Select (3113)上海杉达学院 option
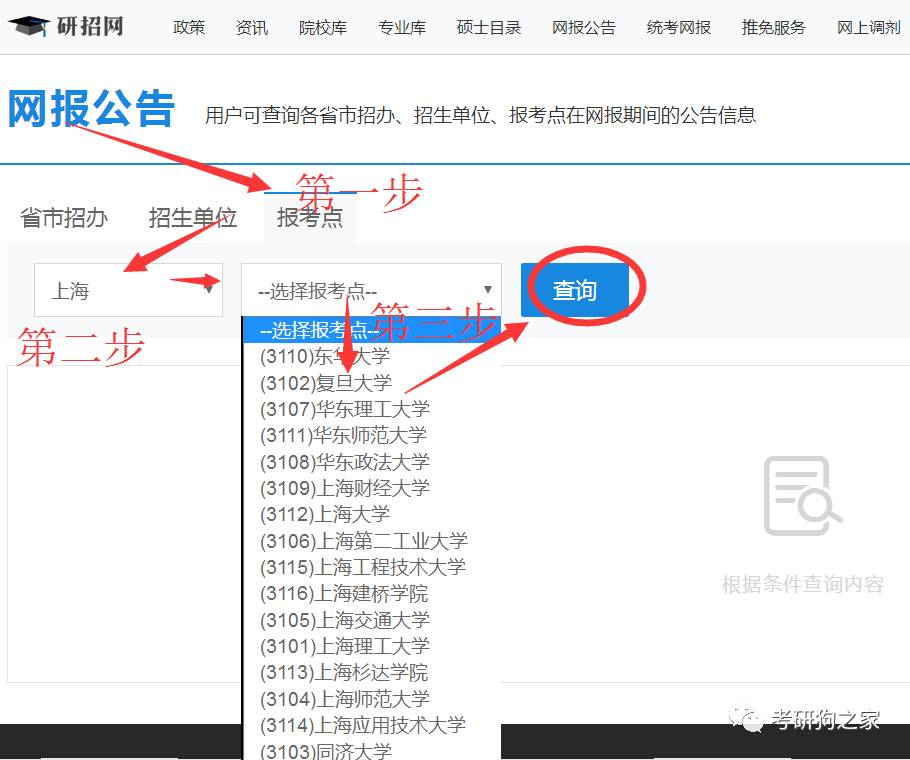 tap(371, 672)
